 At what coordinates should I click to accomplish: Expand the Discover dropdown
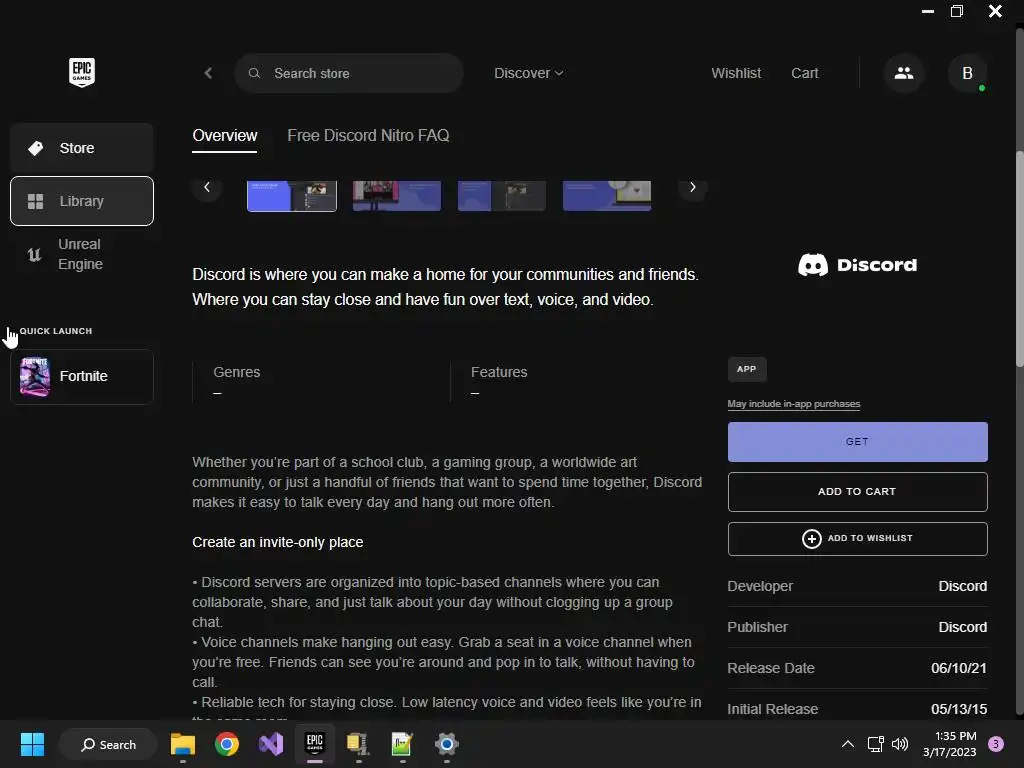coord(528,73)
